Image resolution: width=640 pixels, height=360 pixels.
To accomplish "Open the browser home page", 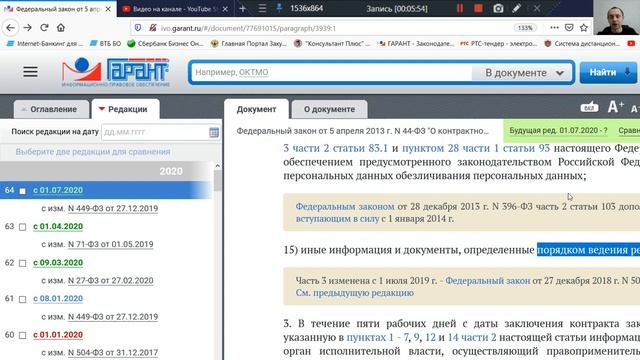I will [61, 28].
